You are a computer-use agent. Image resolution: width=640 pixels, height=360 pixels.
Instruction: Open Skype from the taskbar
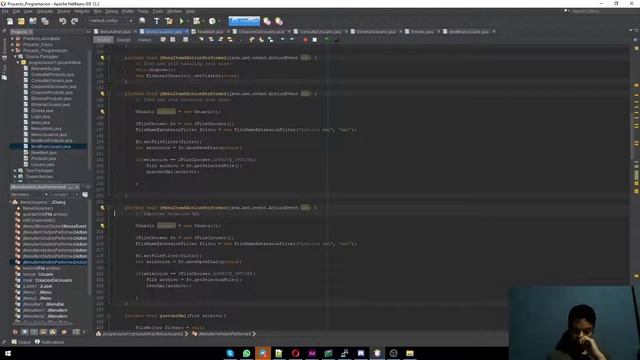coord(230,353)
